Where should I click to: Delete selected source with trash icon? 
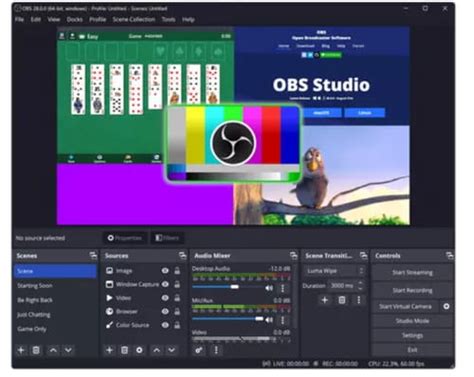click(x=124, y=350)
